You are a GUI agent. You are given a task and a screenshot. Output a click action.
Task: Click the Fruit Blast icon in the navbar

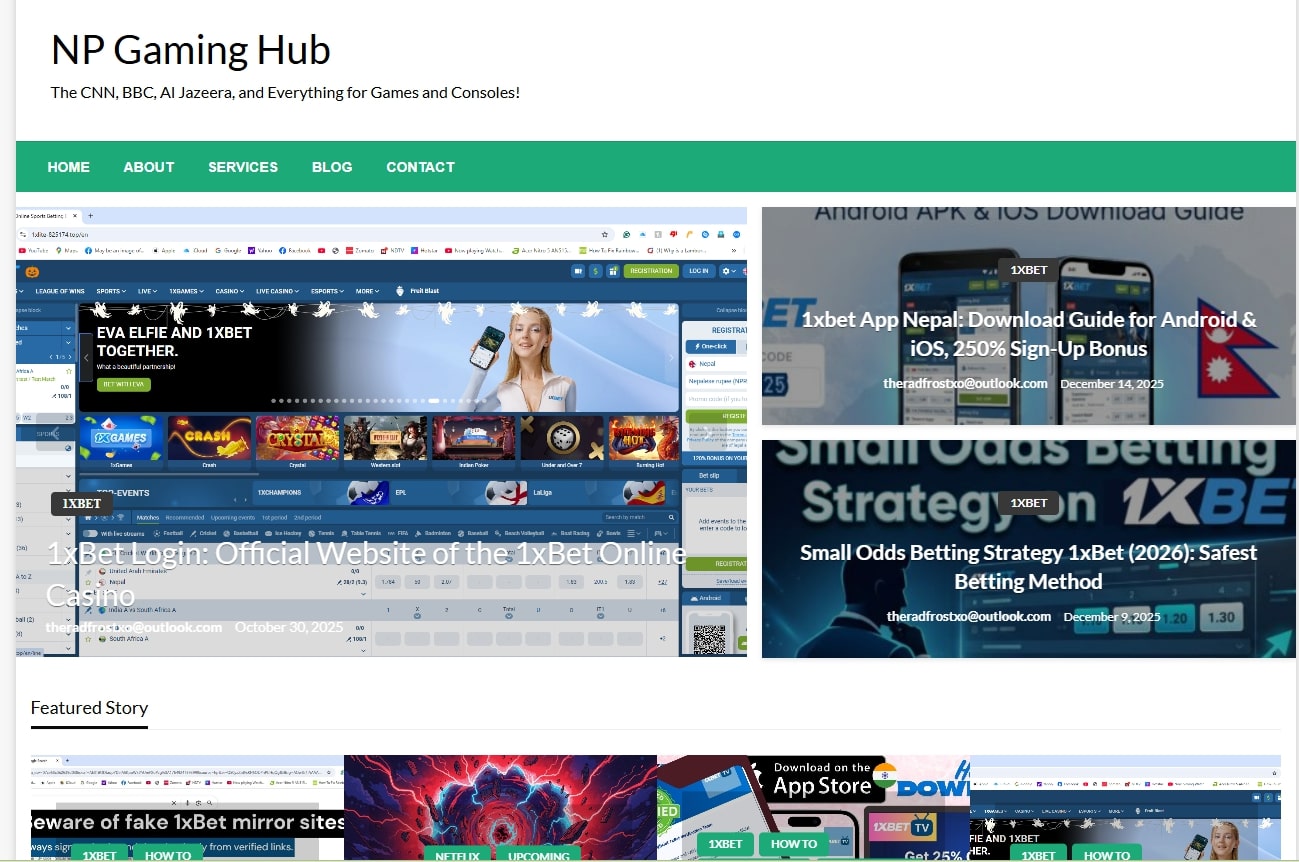398,290
